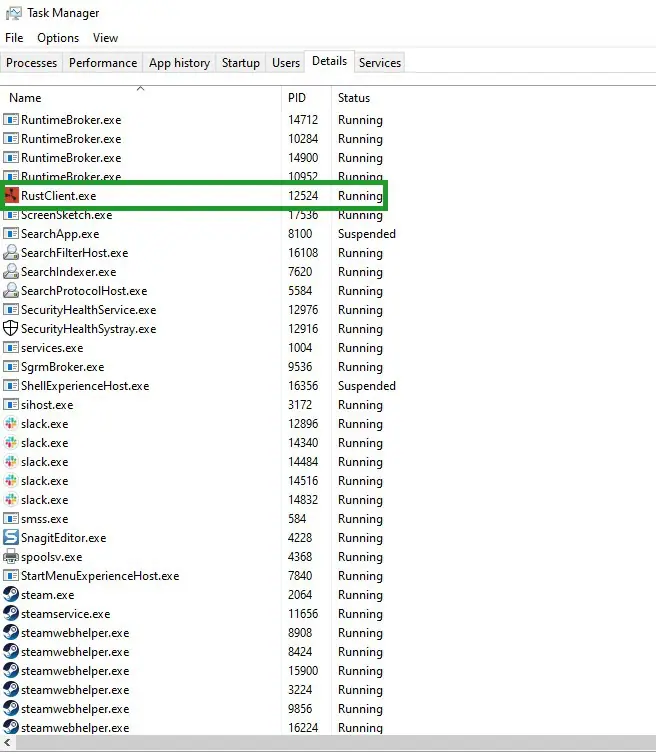The image size is (656, 754).
Task: Sort by the PID column header
Action: pyautogui.click(x=306, y=98)
